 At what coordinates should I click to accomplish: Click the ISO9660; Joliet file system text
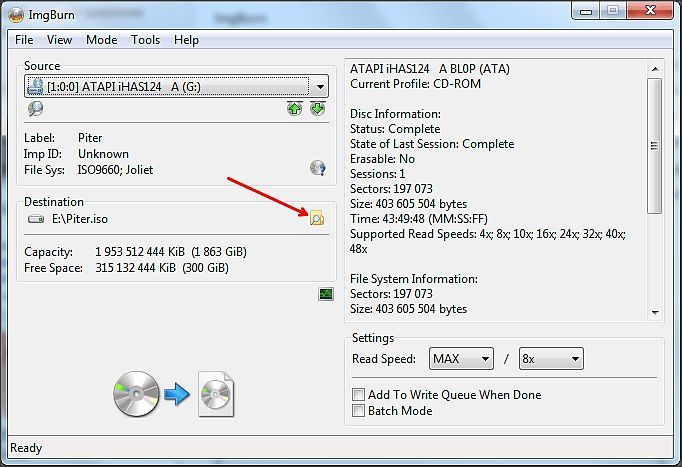115,170
